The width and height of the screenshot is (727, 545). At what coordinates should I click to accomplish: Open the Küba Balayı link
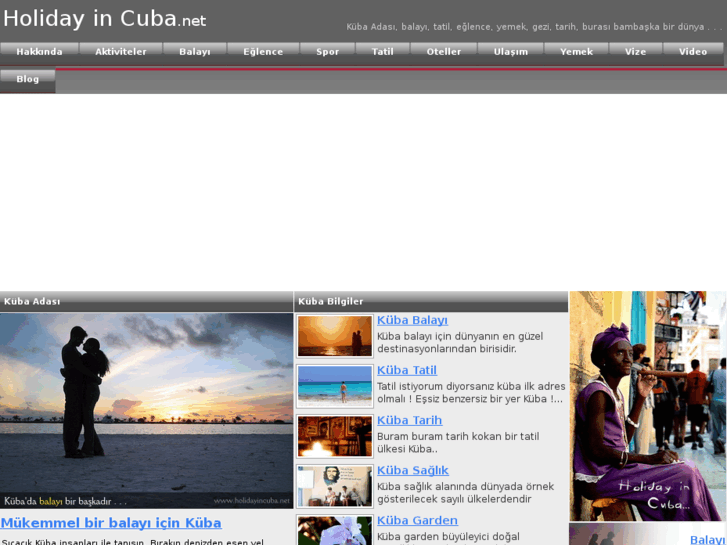coord(412,320)
